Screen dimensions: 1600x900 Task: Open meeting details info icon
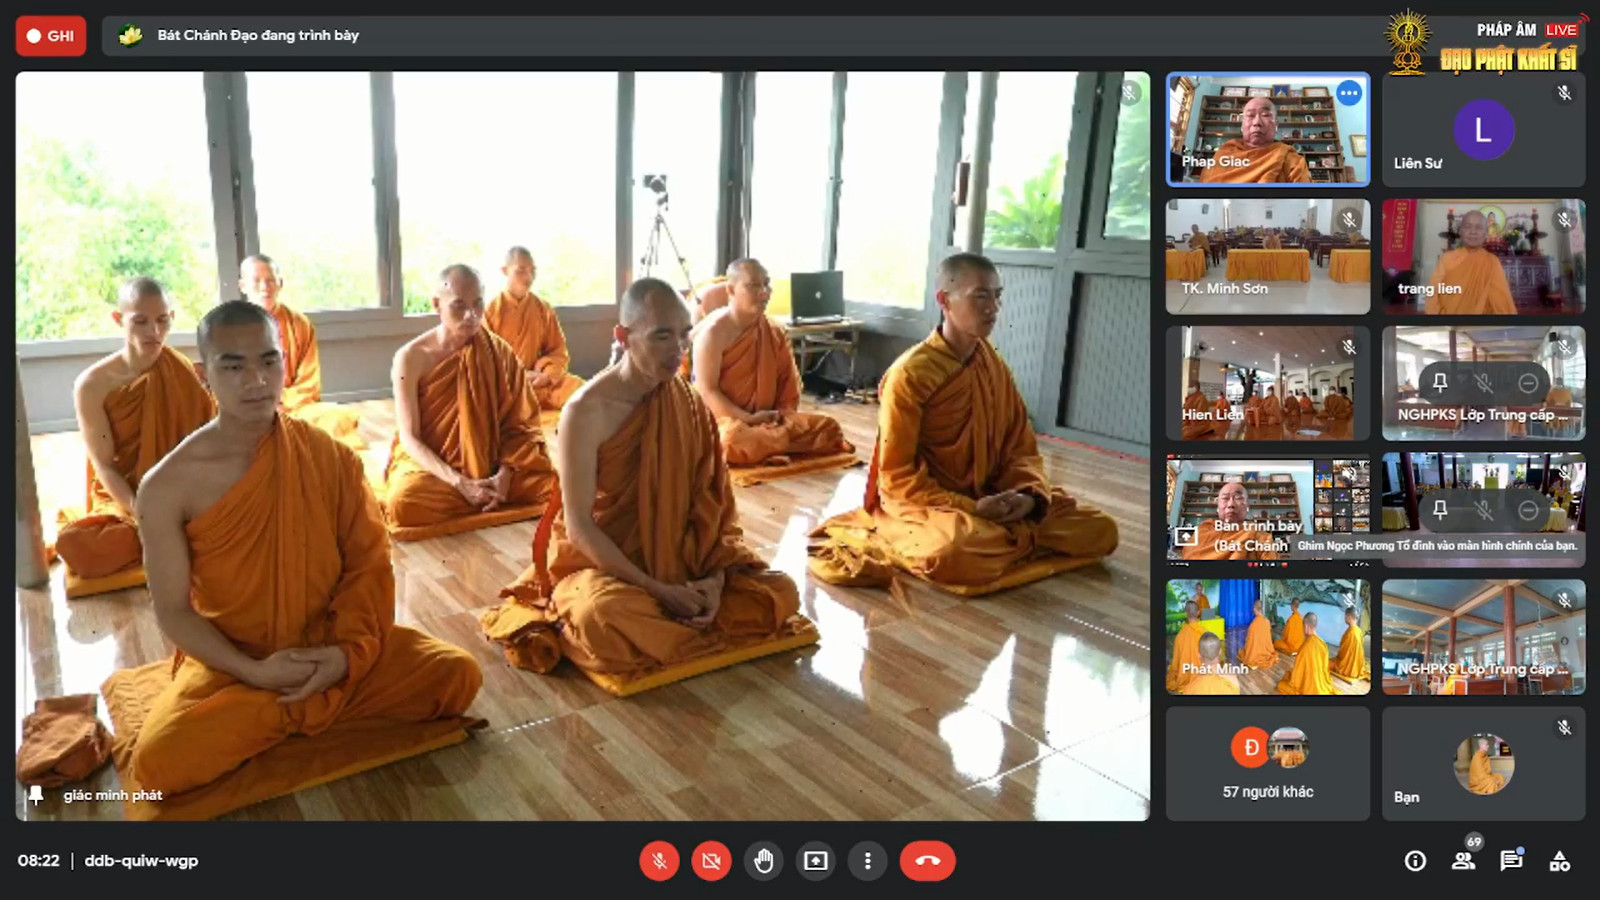(x=1415, y=861)
